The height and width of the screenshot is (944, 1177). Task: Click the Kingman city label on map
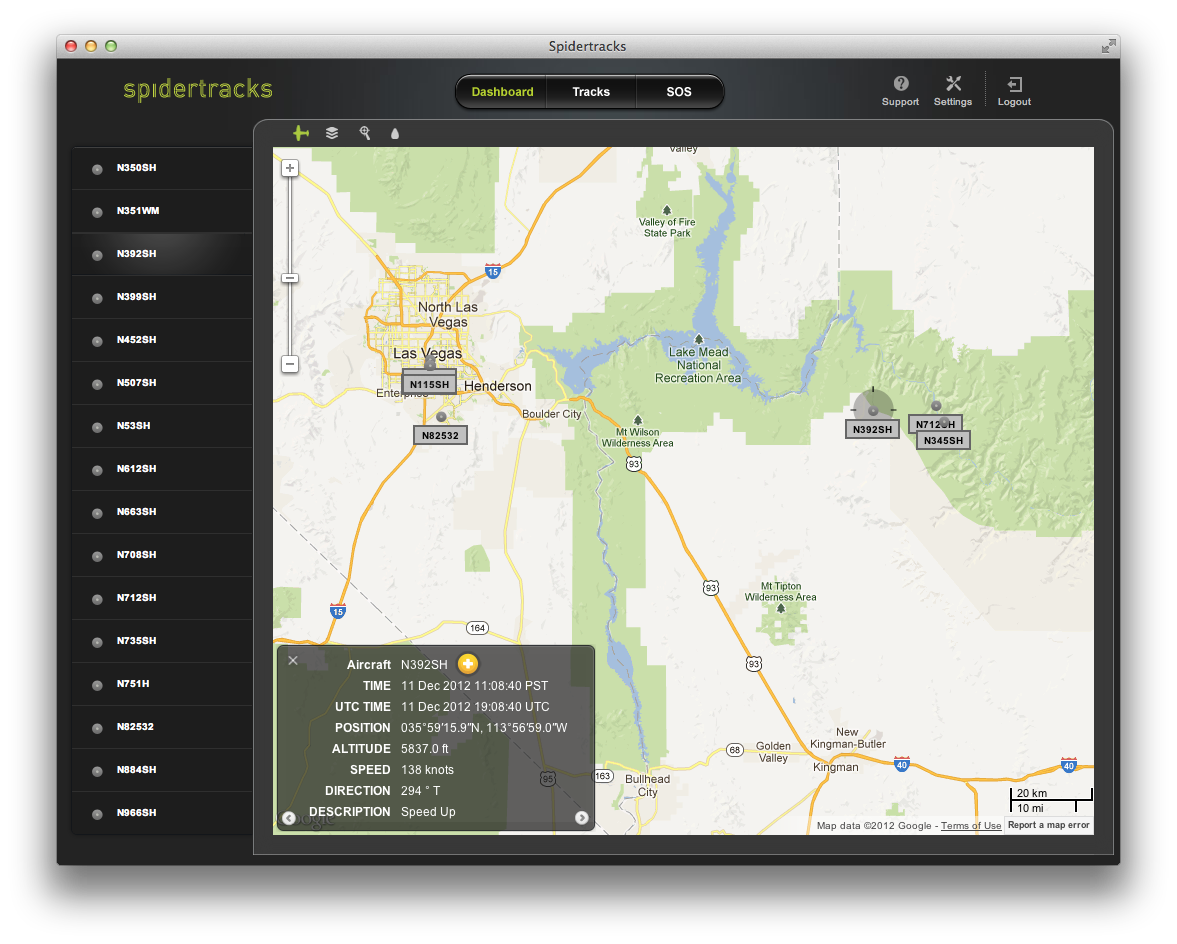click(x=835, y=767)
